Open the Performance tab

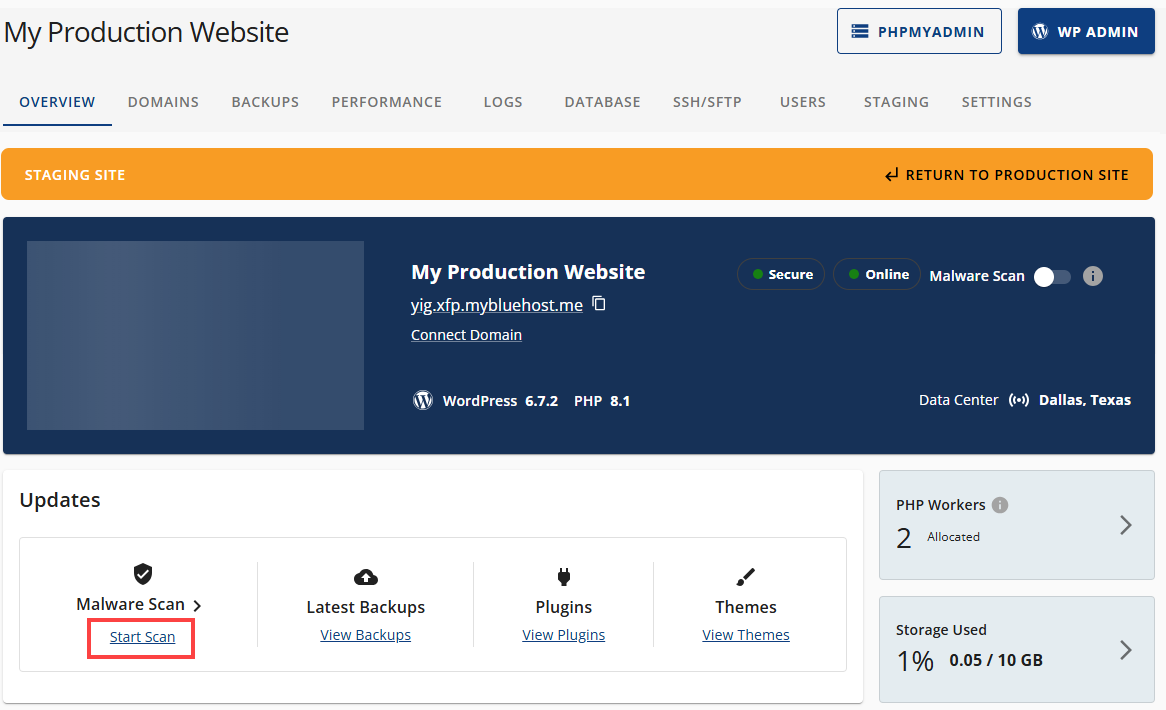(386, 102)
